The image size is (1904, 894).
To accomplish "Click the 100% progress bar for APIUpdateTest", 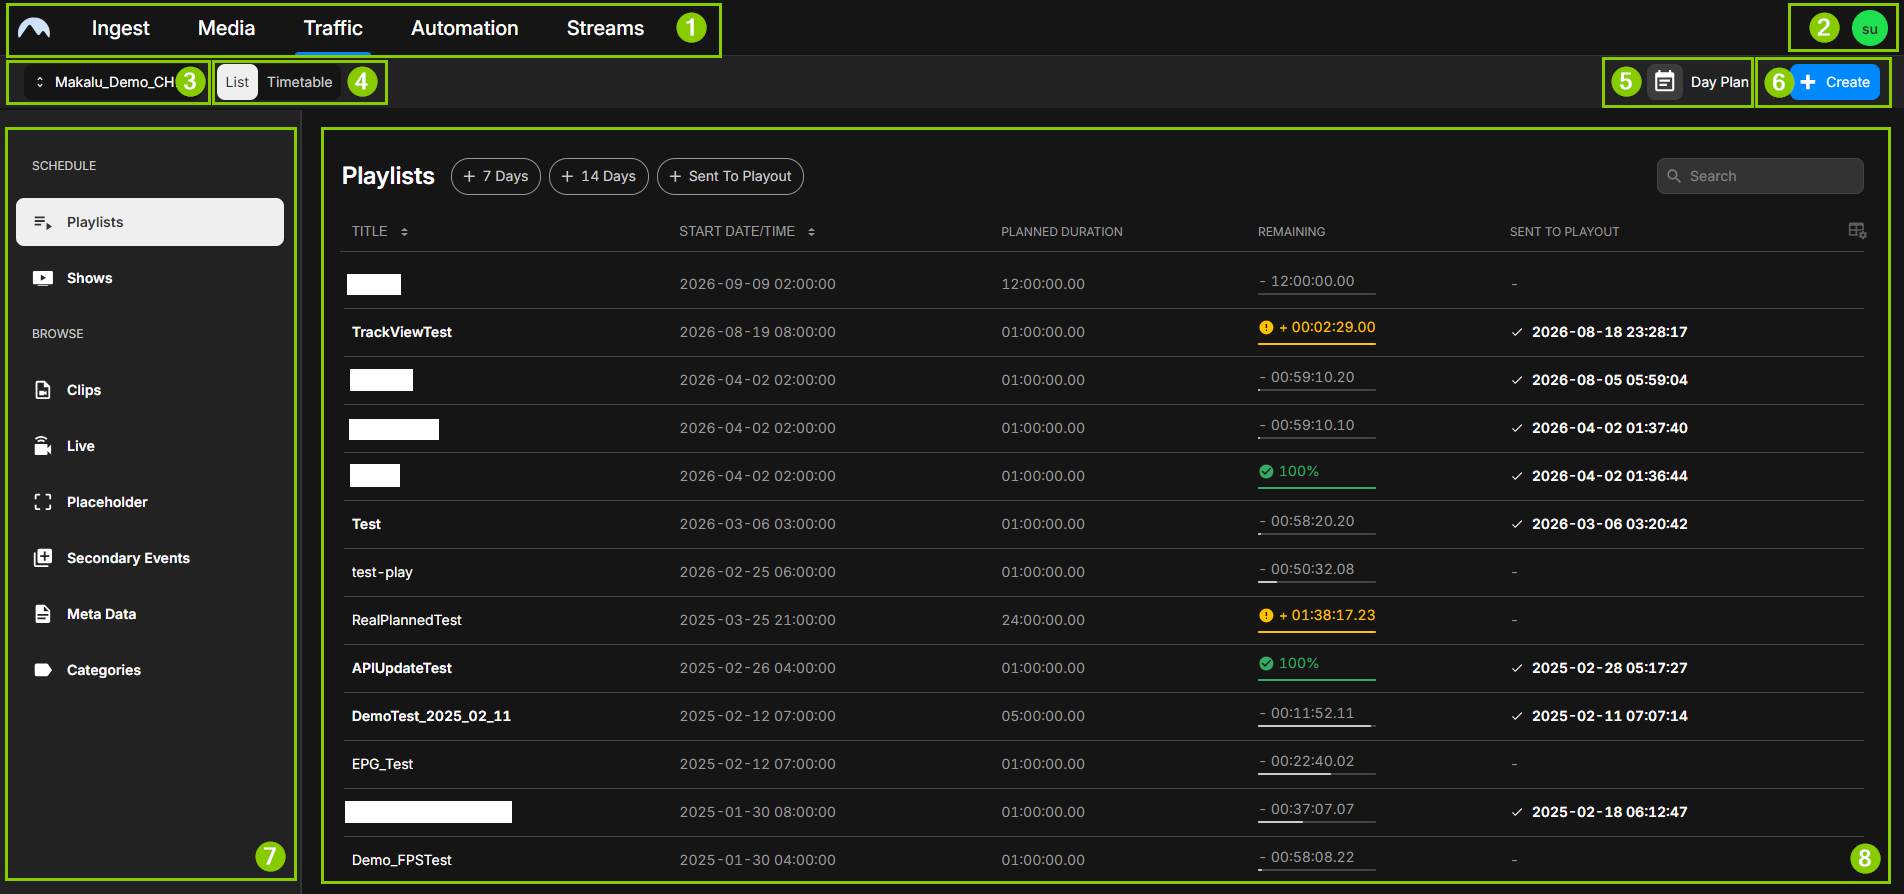I will click(1316, 680).
